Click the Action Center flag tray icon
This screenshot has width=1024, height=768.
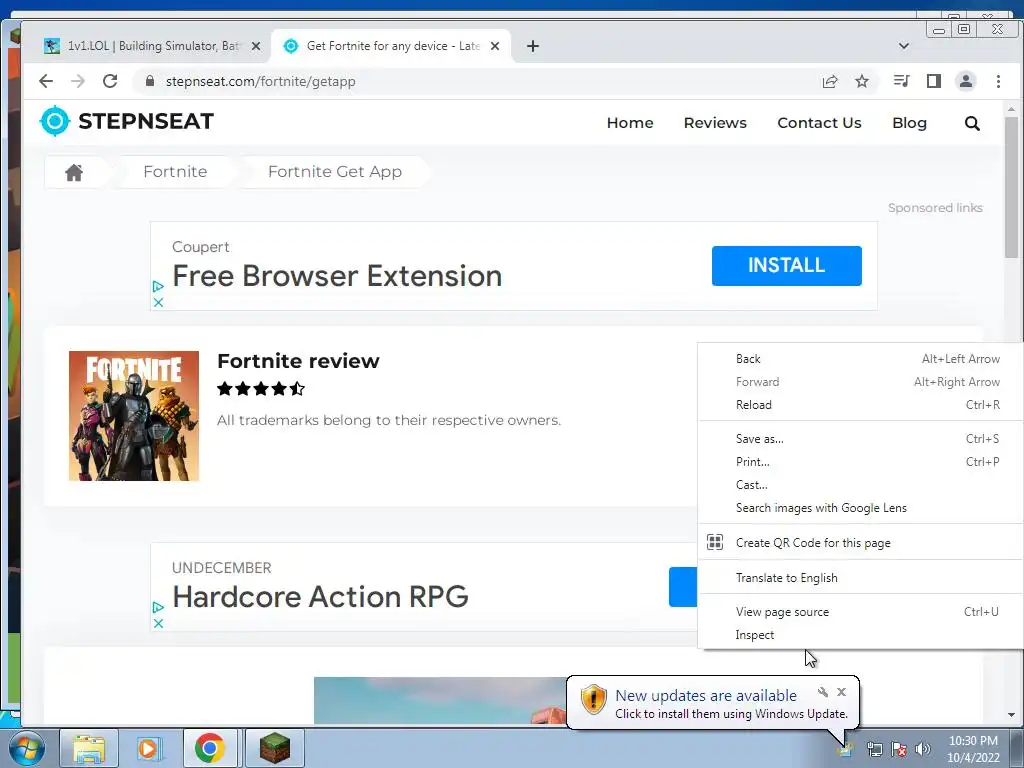pos(899,749)
